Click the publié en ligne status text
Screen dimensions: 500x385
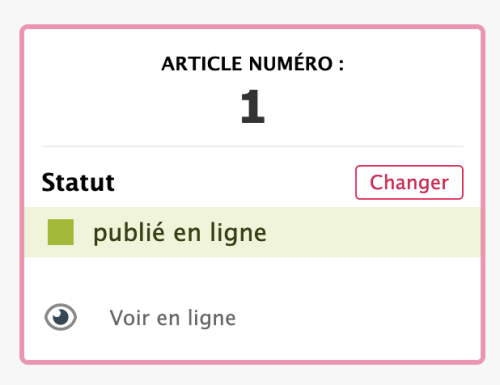click(180, 233)
